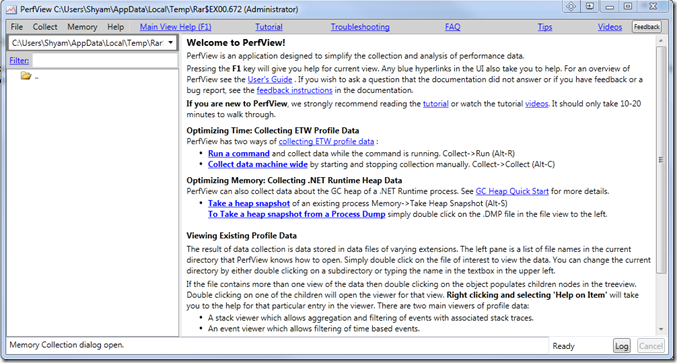
Task: Open the Troubleshooting link
Action: pyautogui.click(x=360, y=27)
